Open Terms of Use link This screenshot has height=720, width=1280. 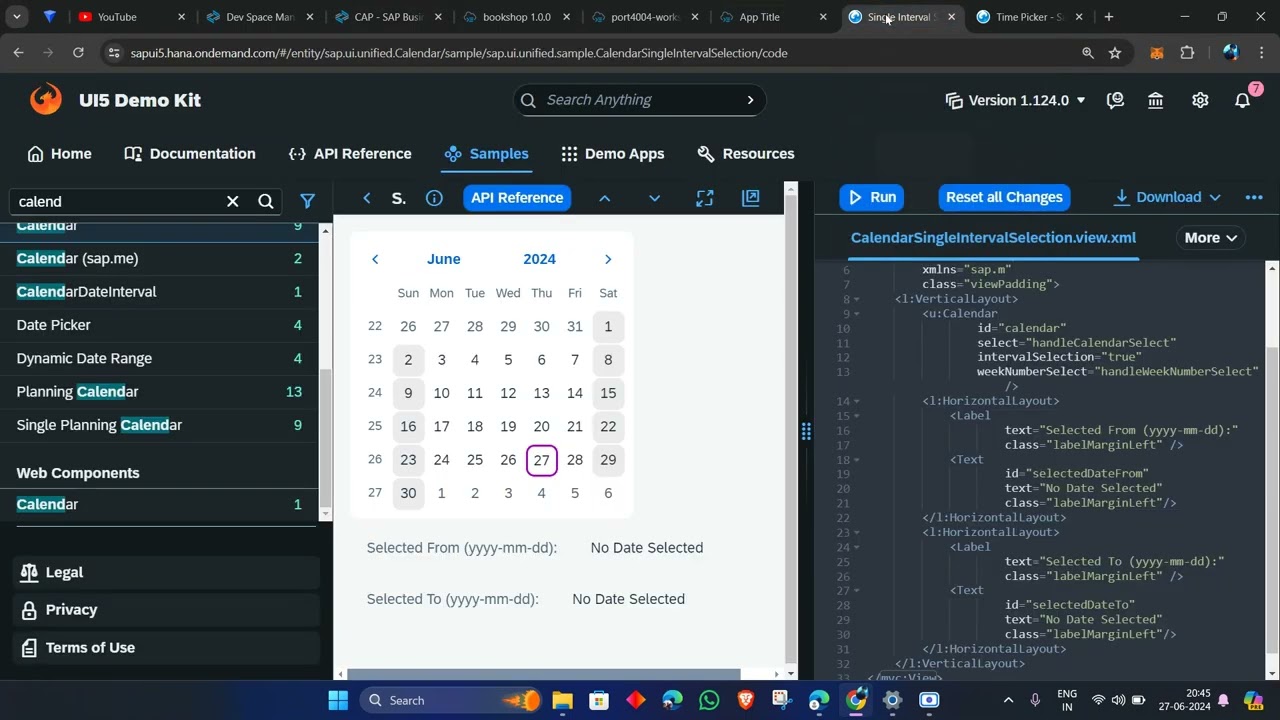165,648
